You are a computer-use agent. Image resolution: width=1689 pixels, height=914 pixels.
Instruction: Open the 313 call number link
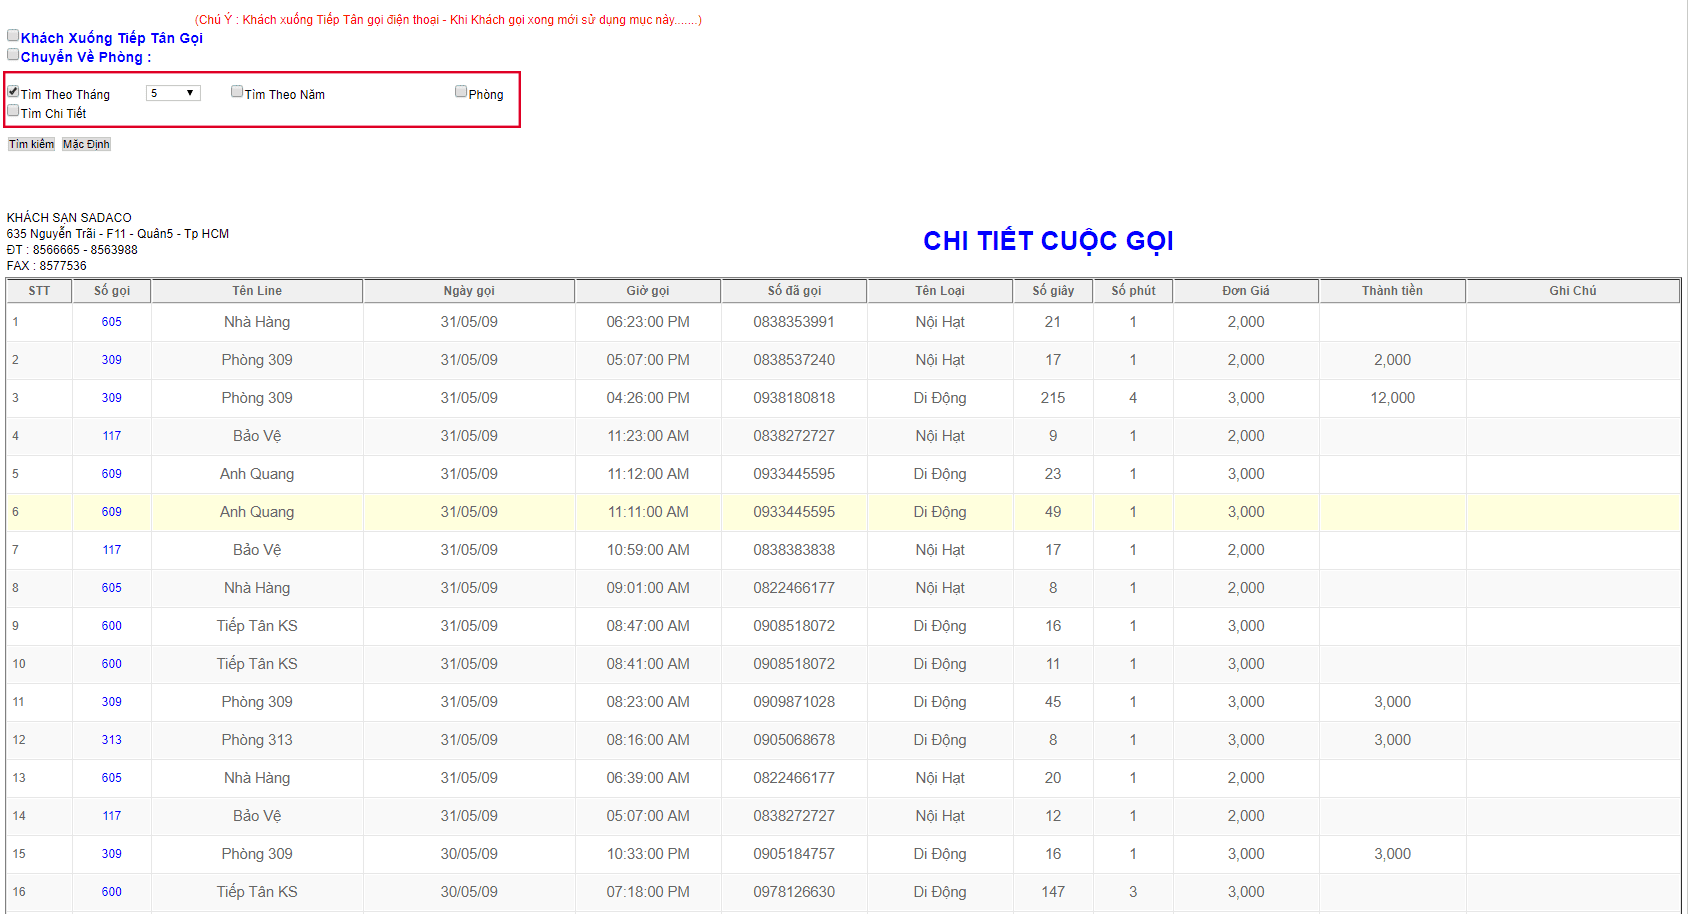click(111, 740)
